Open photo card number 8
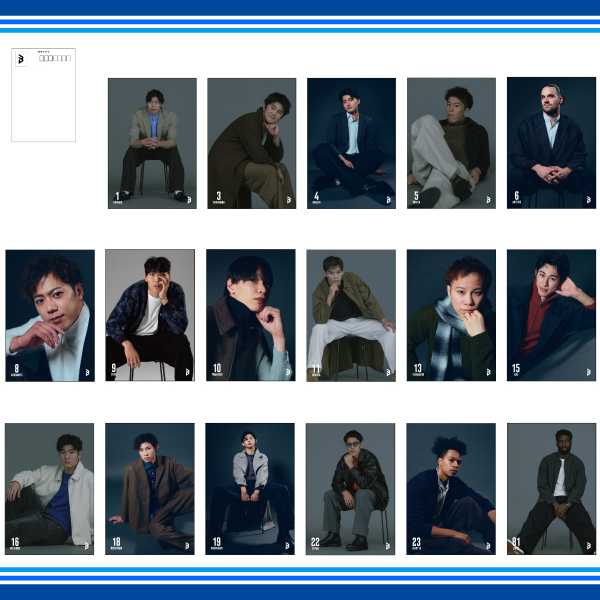 50,315
